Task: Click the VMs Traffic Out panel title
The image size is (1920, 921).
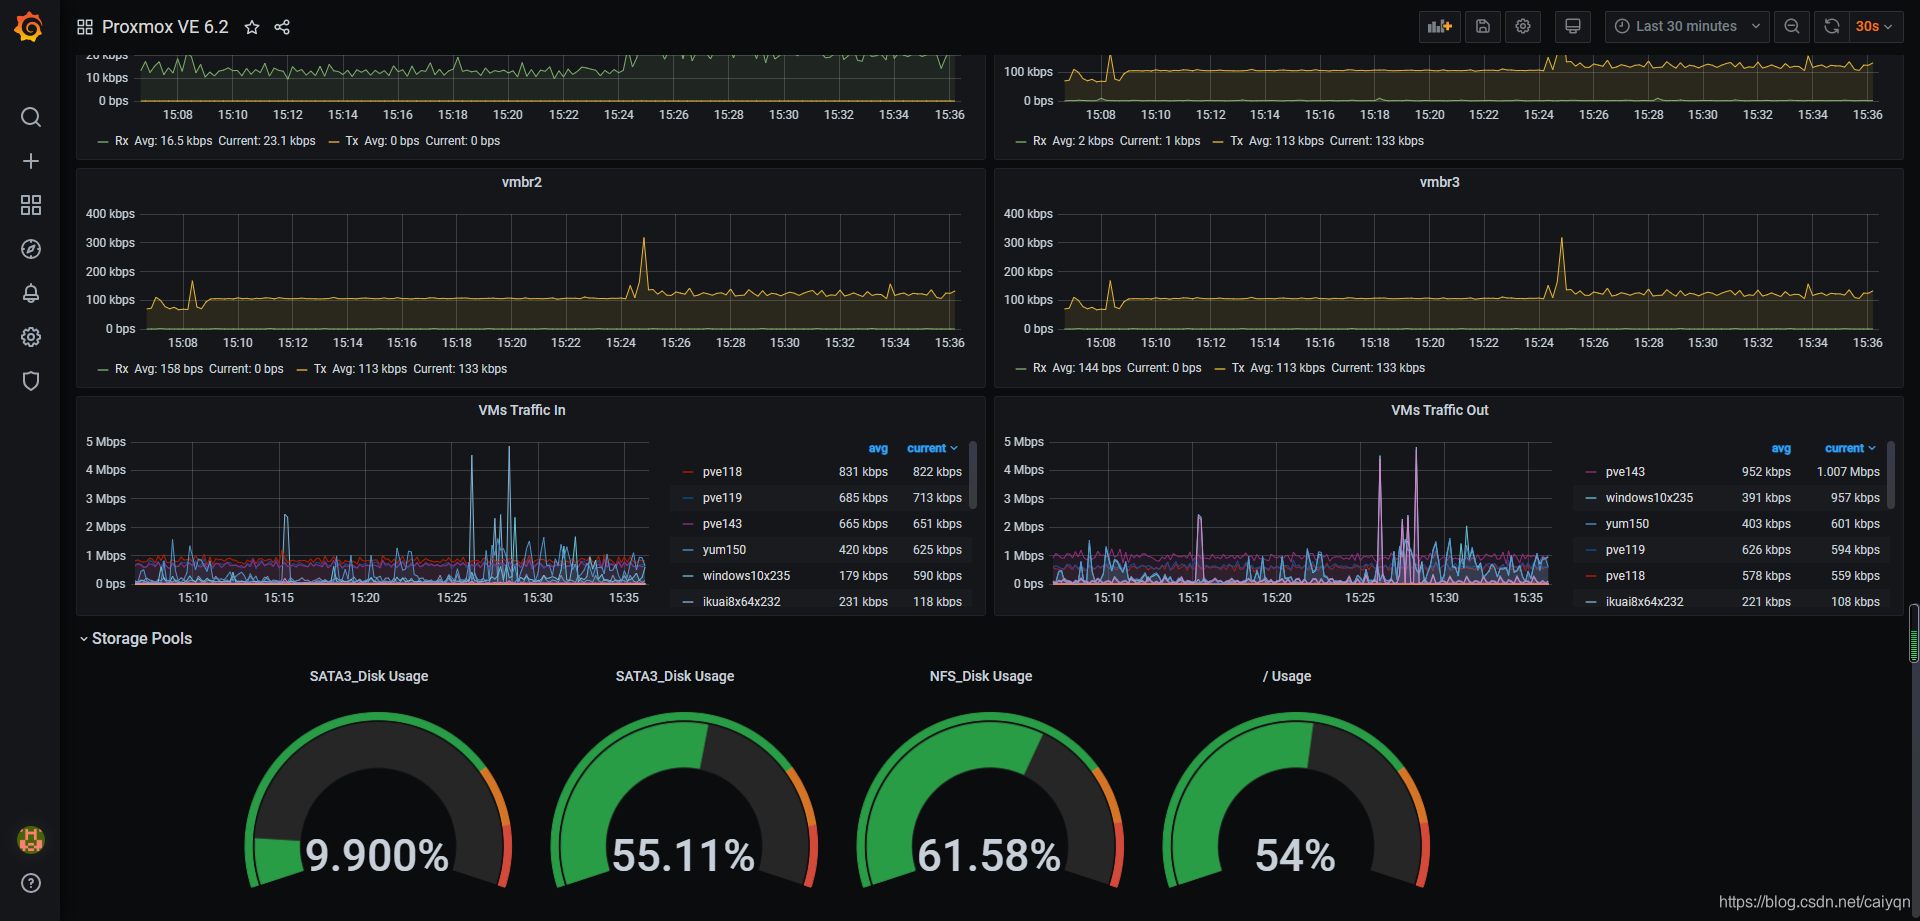Action: coord(1439,409)
